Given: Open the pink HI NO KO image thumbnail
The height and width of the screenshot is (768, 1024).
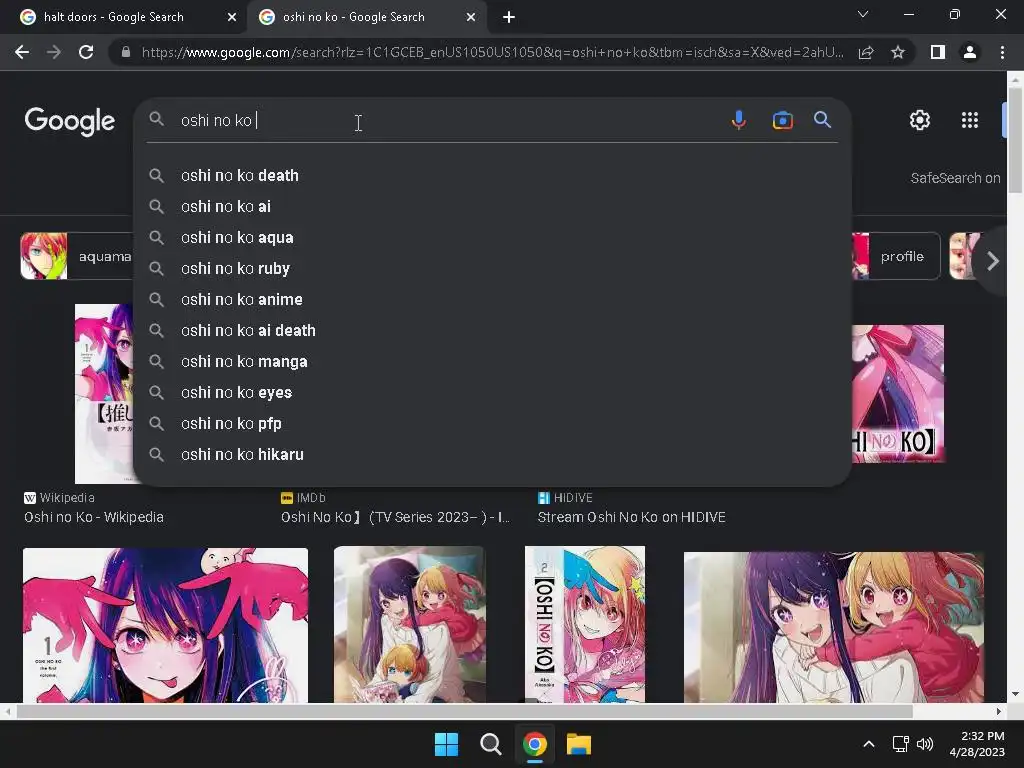Looking at the screenshot, I should pos(898,394).
